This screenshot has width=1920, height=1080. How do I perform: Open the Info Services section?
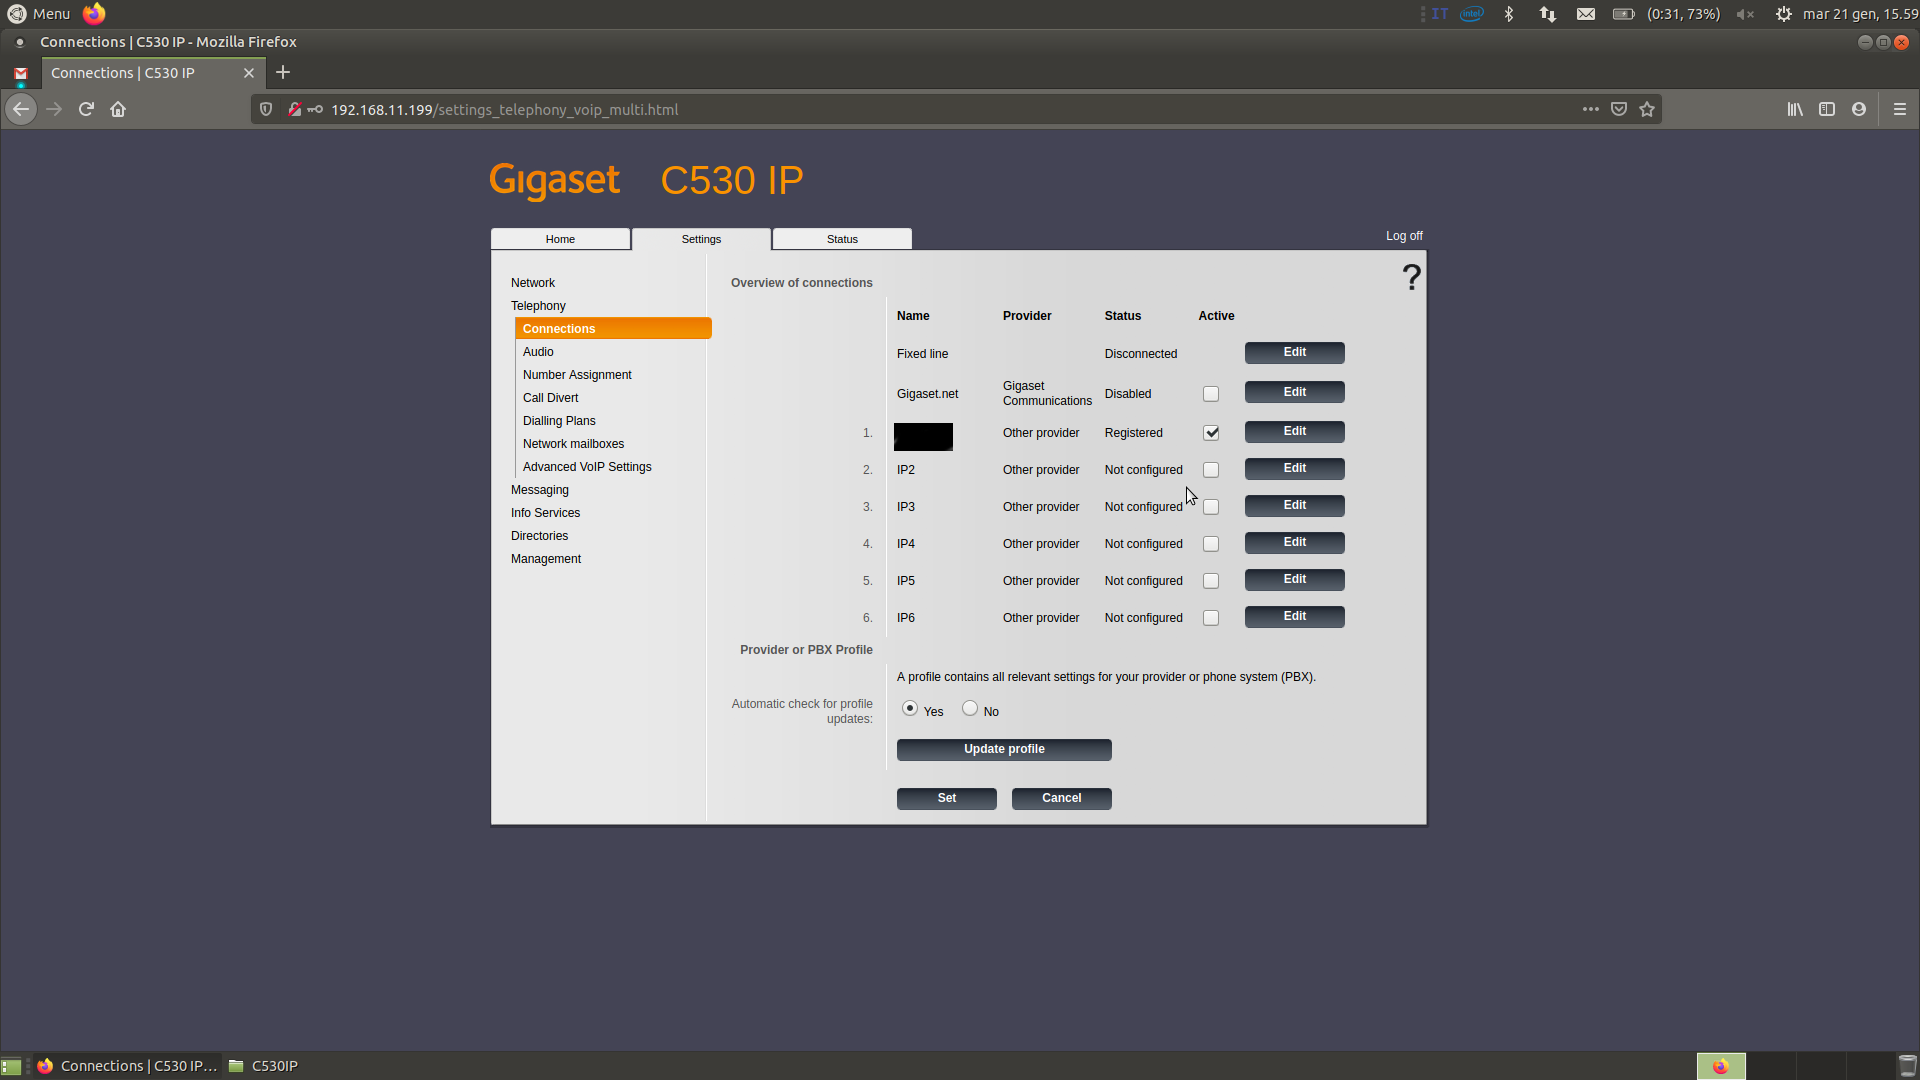coord(545,513)
